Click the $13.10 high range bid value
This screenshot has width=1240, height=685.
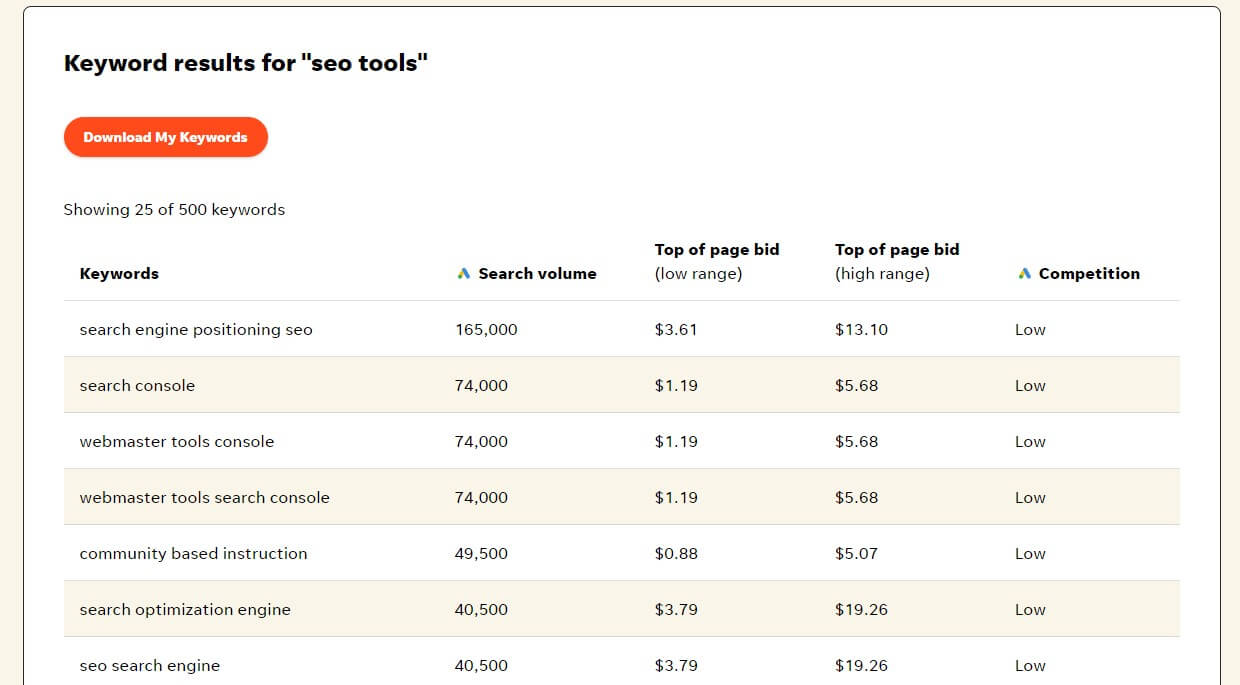[861, 328]
